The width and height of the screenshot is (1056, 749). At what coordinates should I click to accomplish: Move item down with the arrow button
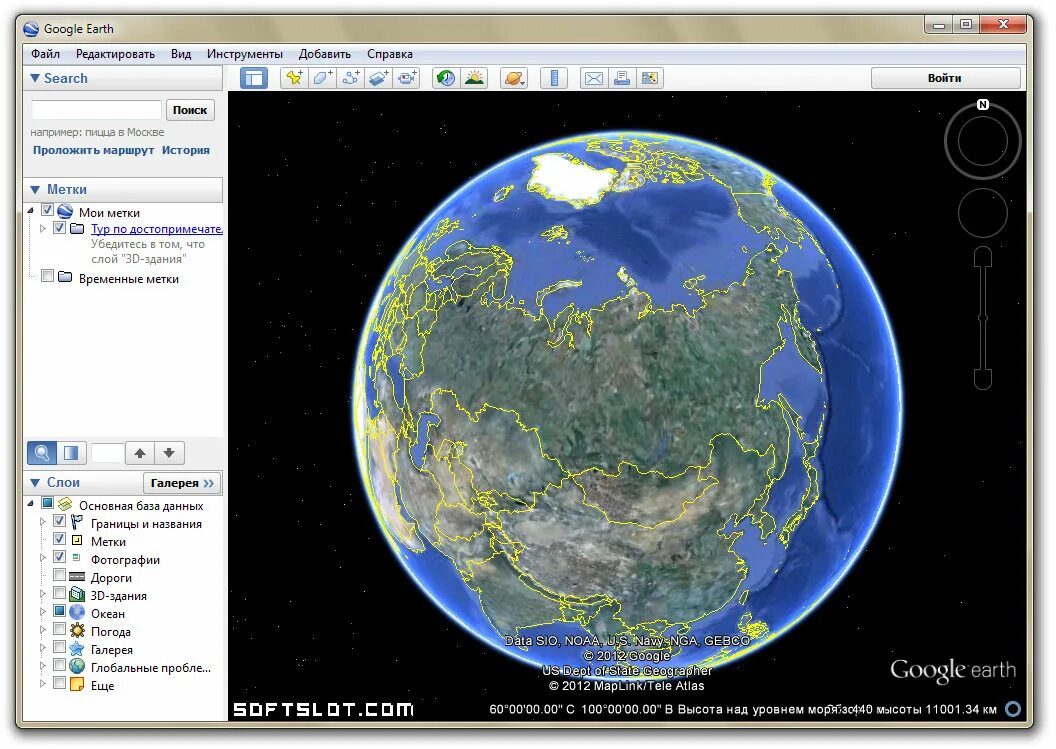169,453
